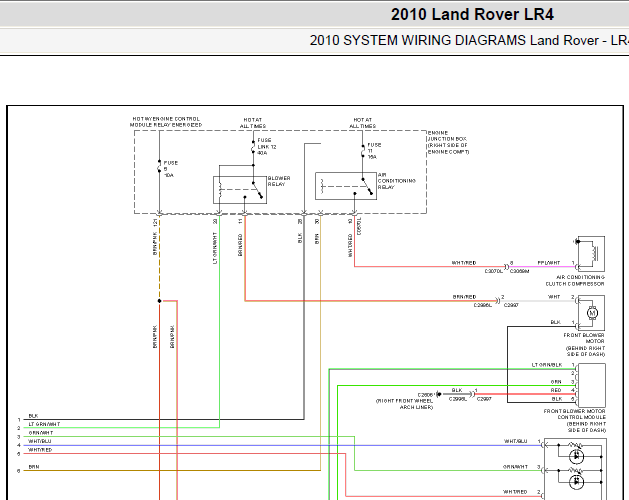Viewport: 629px width, 500px height.
Task: Select the Front Blower Motor Control Module box
Action: (x=591, y=384)
